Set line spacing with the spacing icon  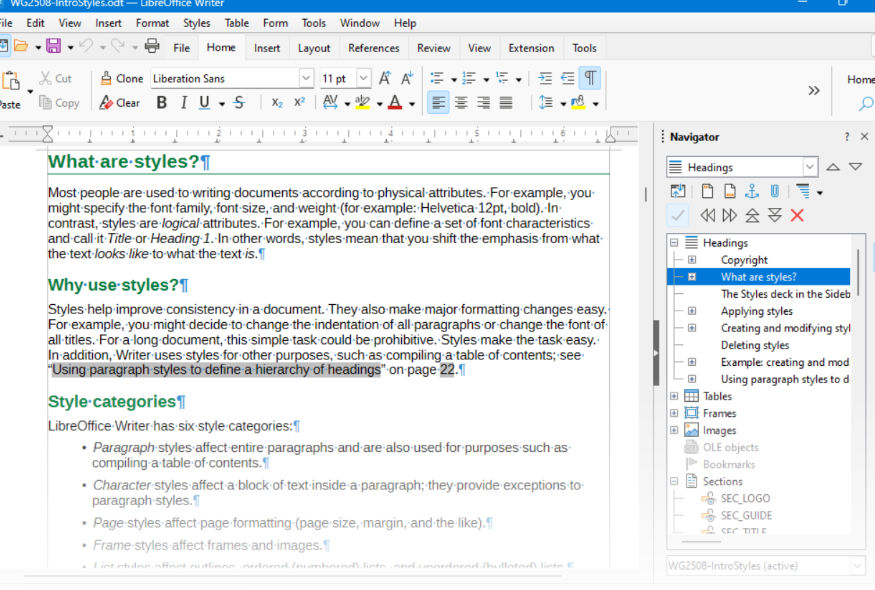pyautogui.click(x=546, y=103)
